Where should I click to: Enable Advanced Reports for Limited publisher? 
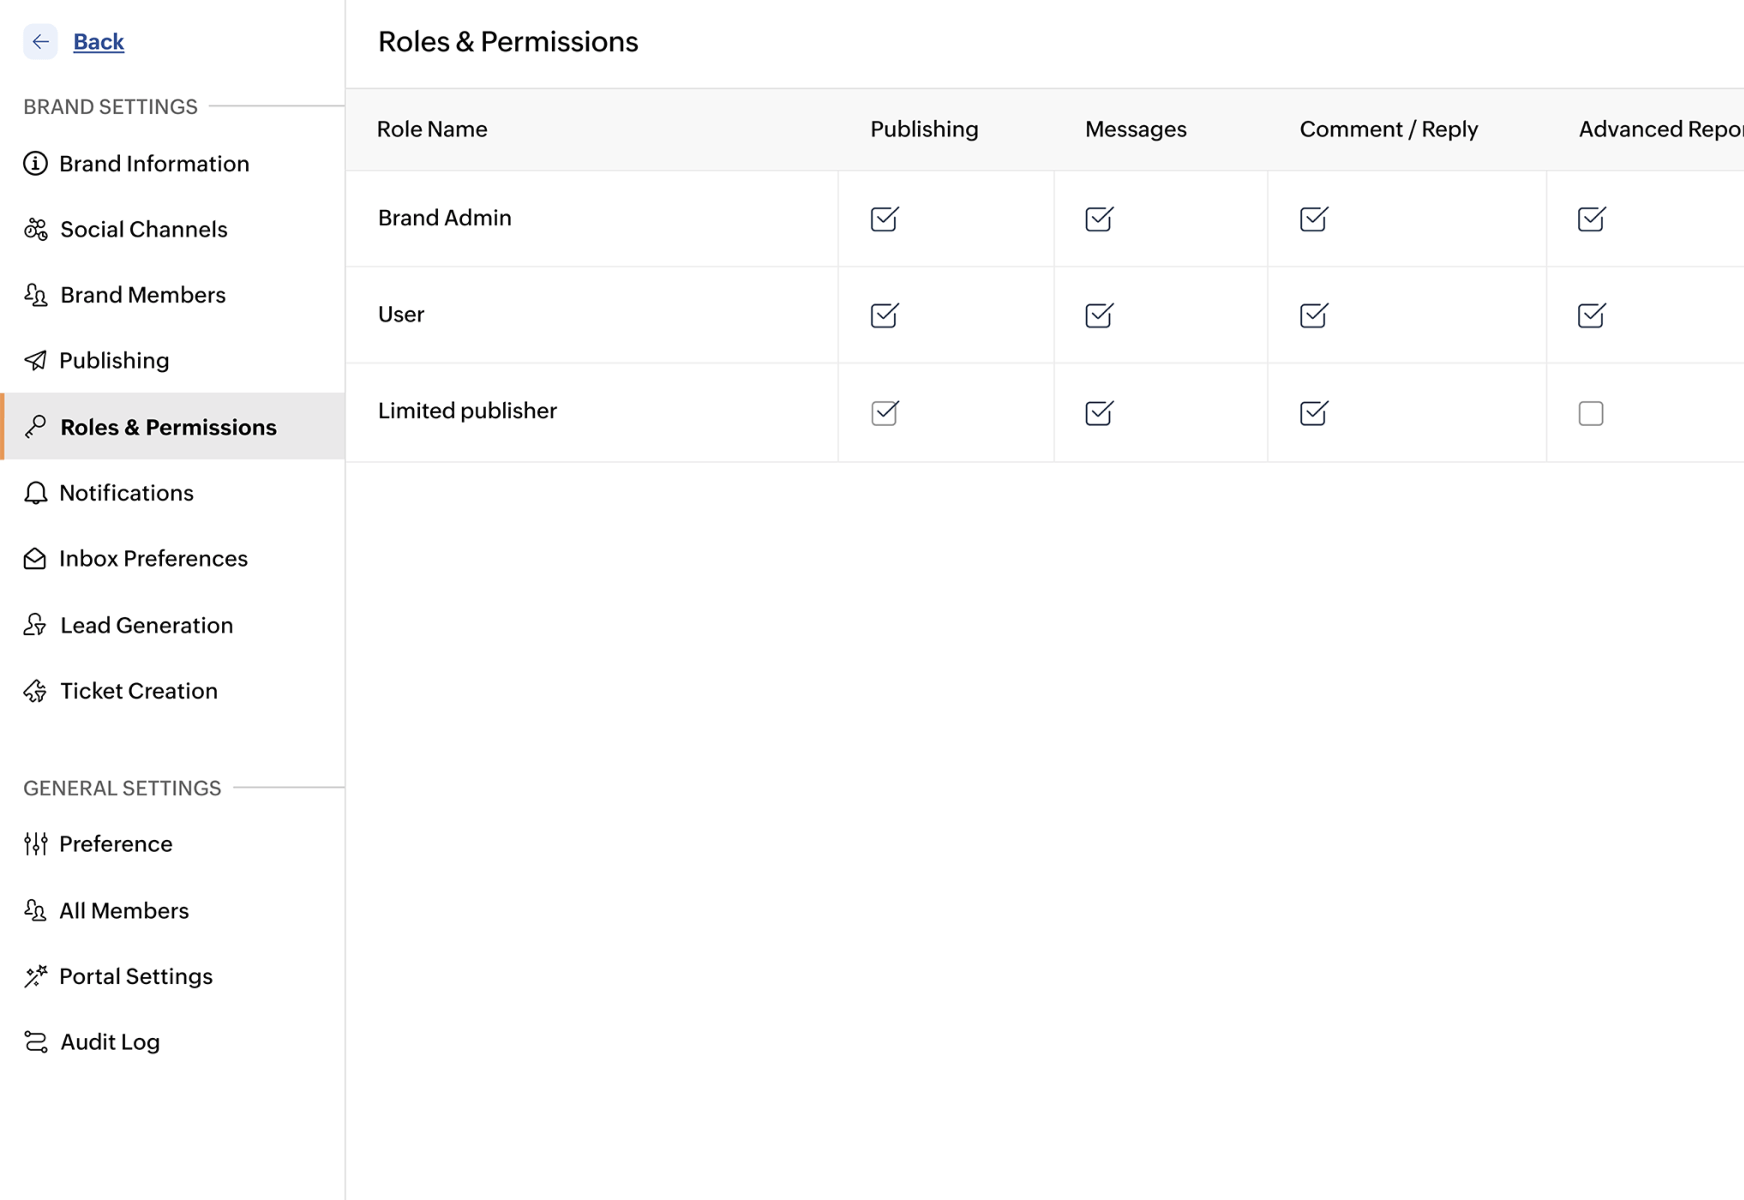pyautogui.click(x=1591, y=413)
